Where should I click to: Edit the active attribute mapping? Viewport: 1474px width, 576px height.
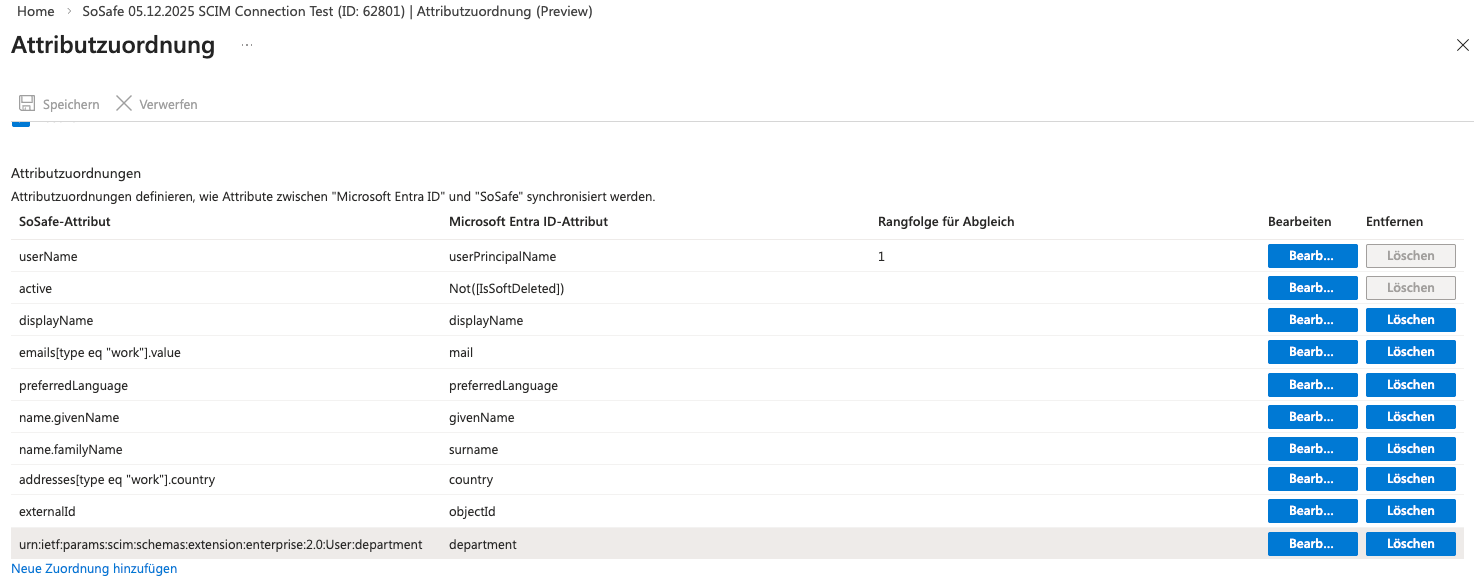point(1312,288)
